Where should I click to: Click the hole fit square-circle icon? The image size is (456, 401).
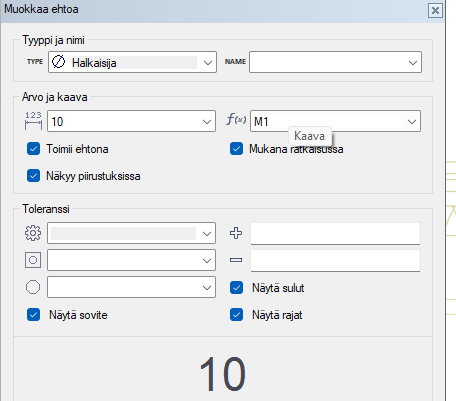(x=33, y=260)
